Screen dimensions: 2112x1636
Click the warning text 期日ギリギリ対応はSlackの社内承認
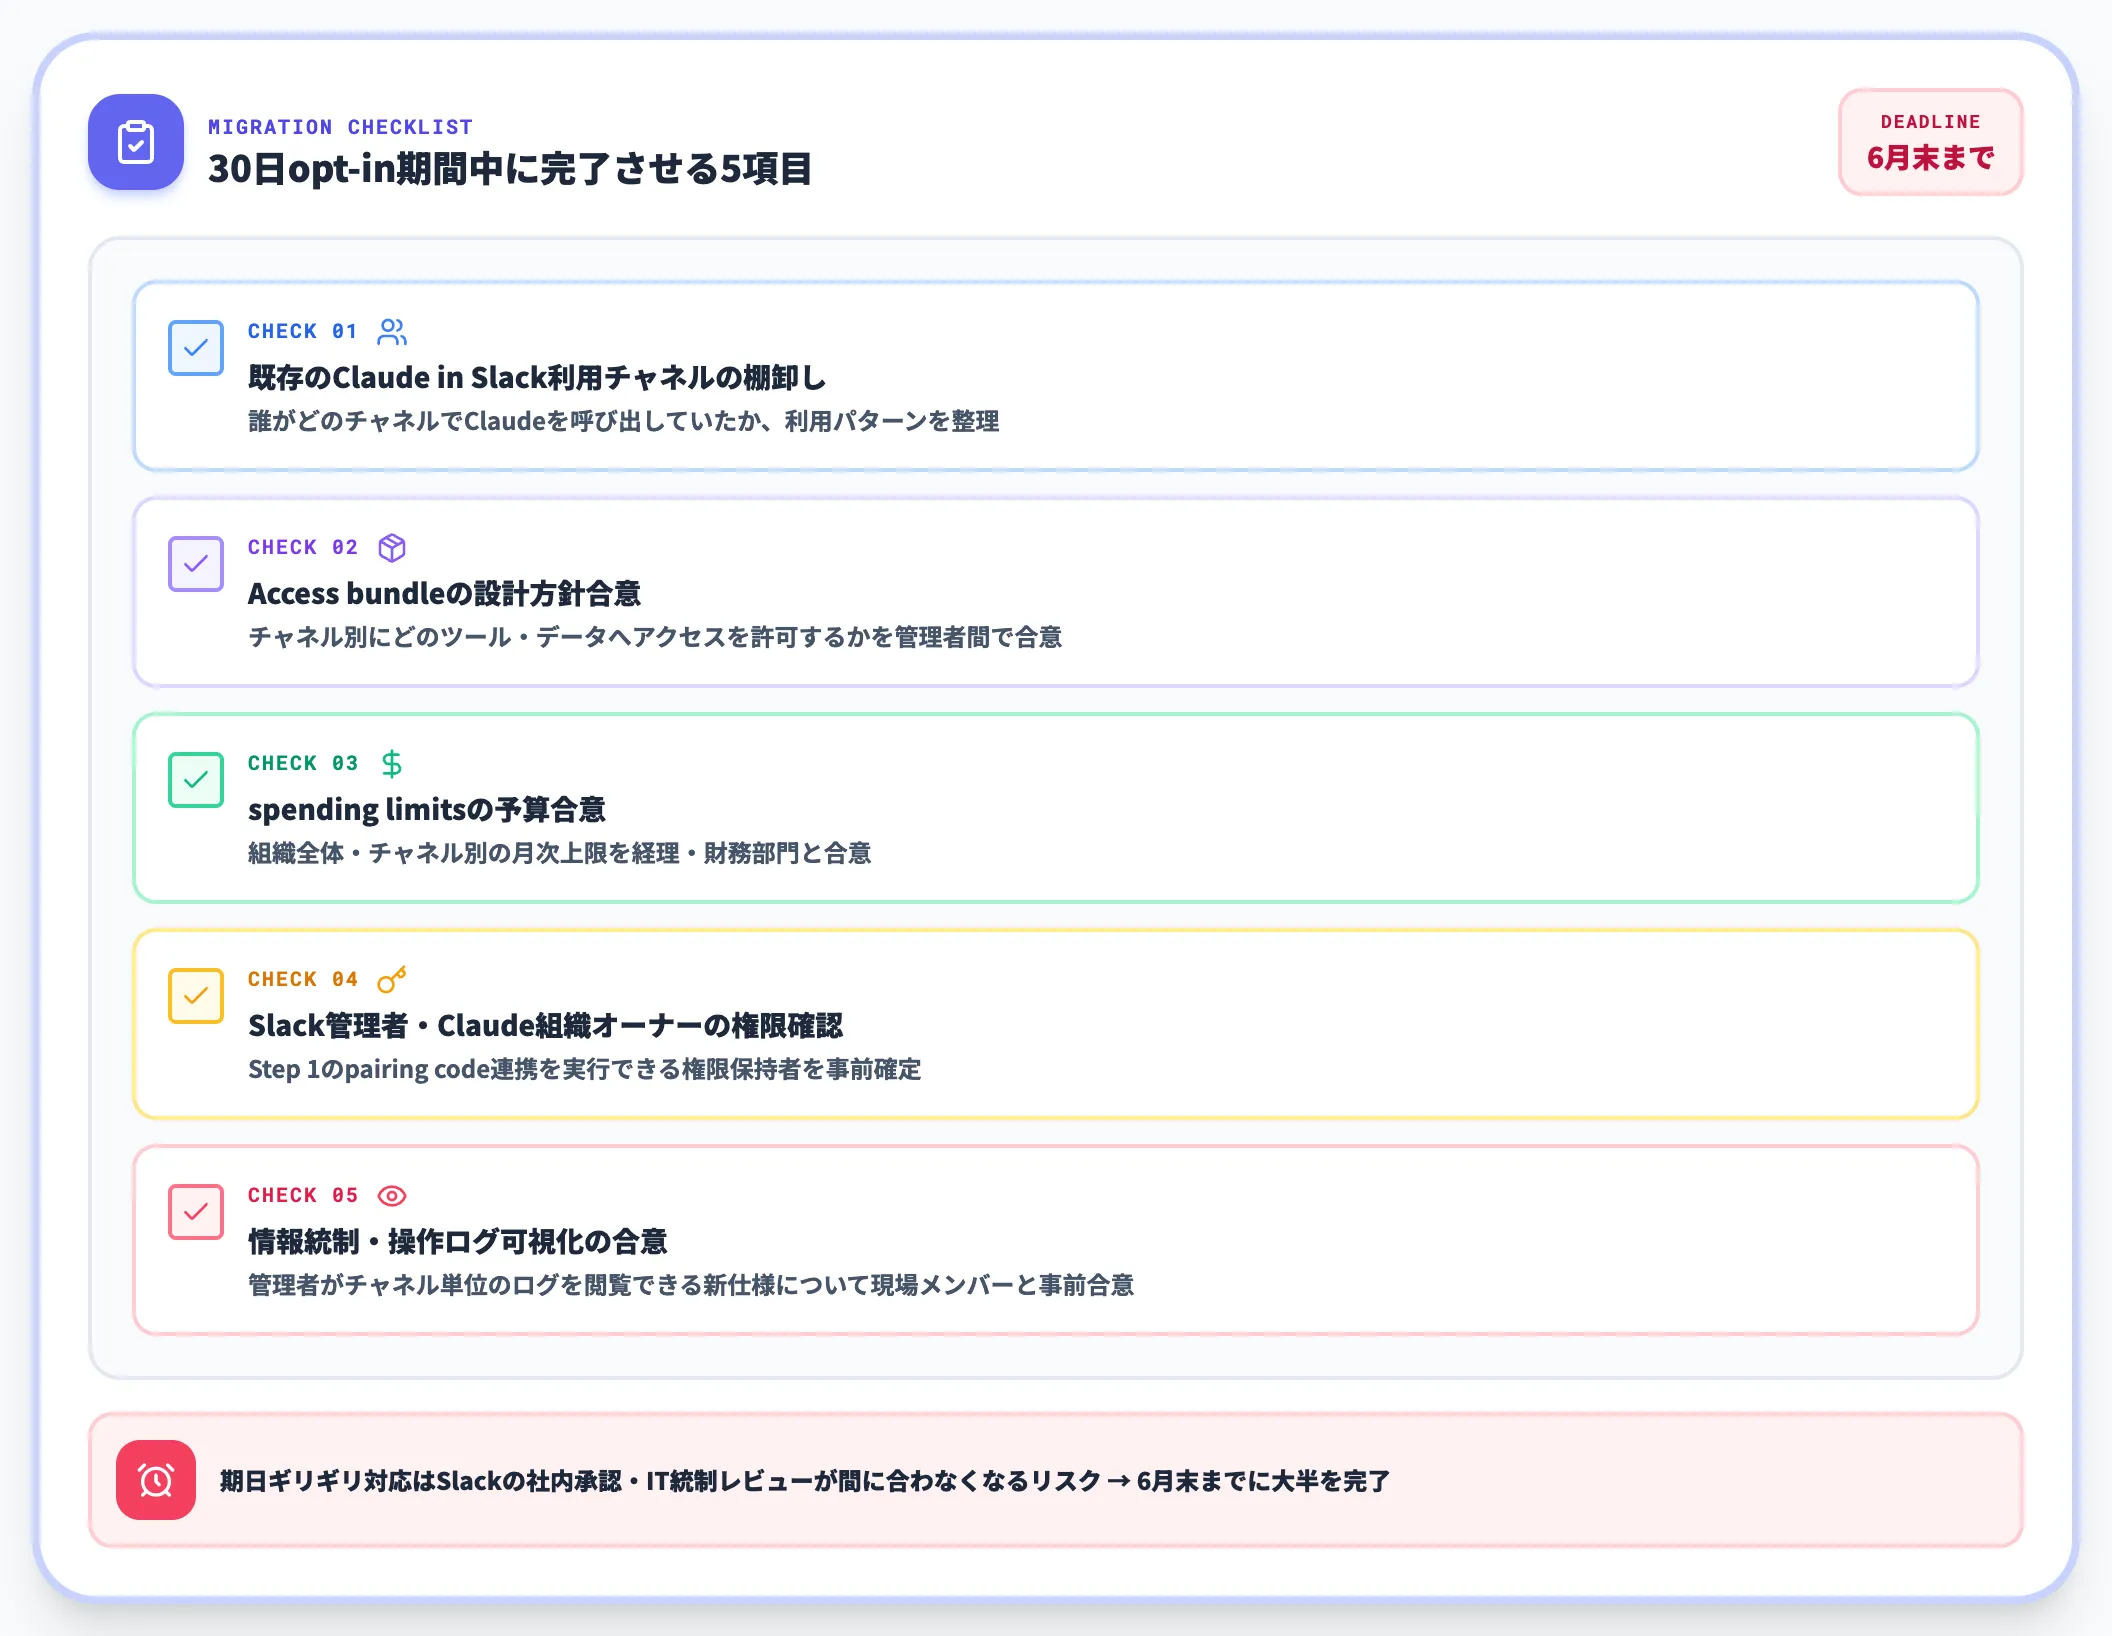click(x=805, y=1481)
